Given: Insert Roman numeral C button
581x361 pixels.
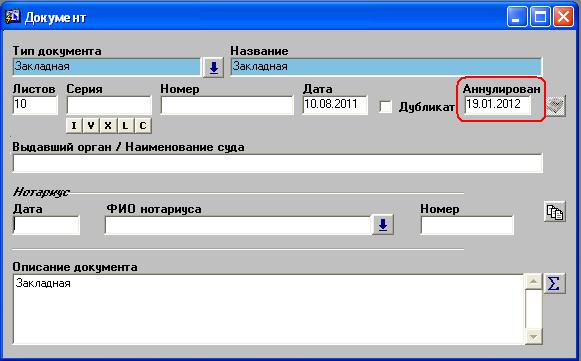Looking at the screenshot, I should [x=143, y=126].
